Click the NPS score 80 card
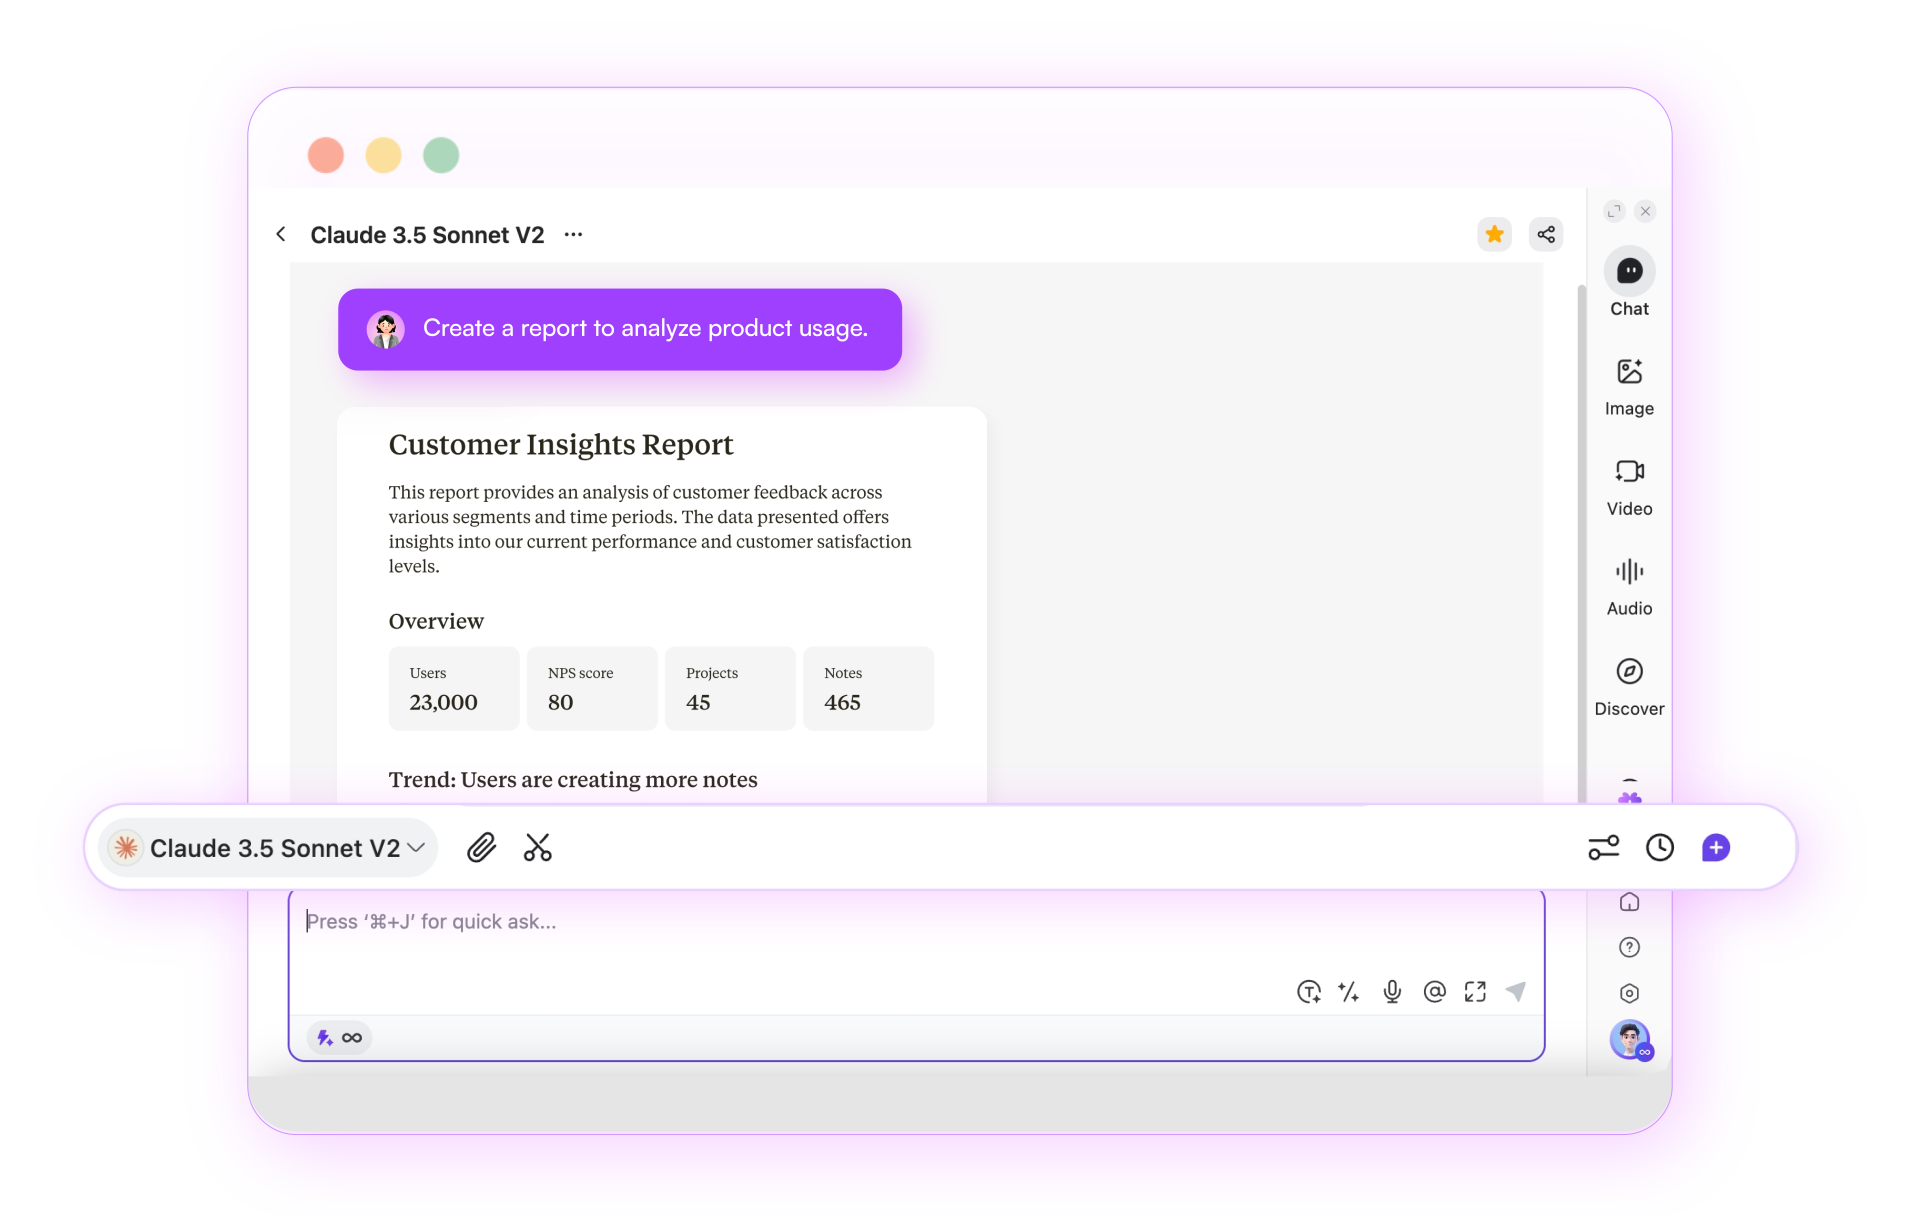 coord(592,688)
